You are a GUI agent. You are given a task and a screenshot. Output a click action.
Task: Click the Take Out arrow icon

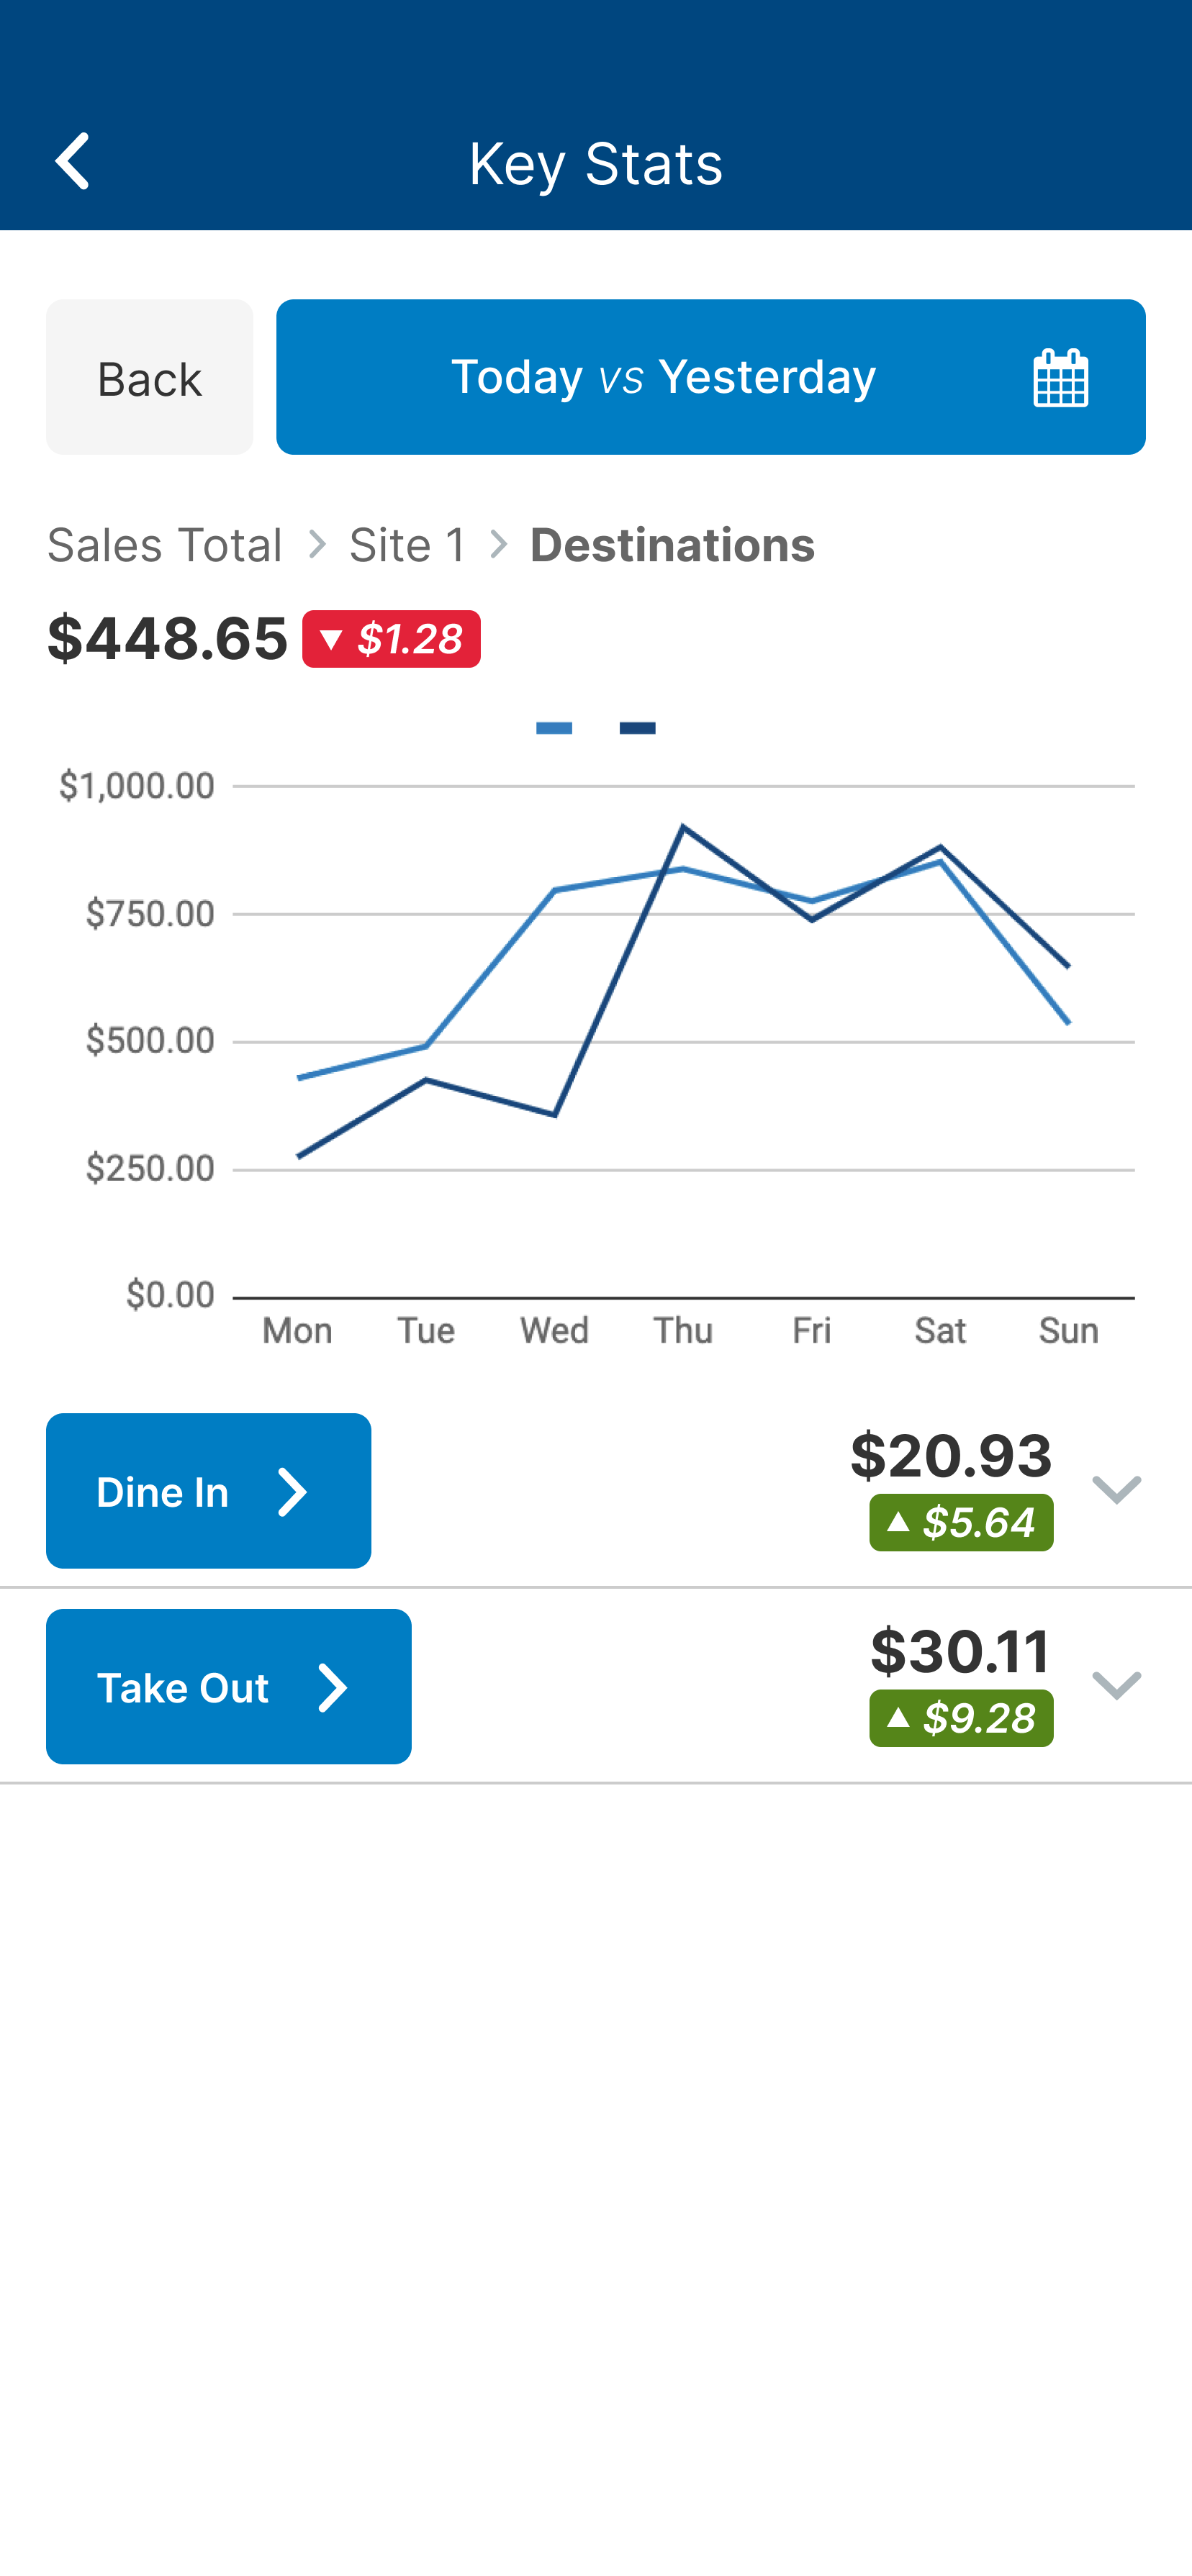pos(332,1688)
